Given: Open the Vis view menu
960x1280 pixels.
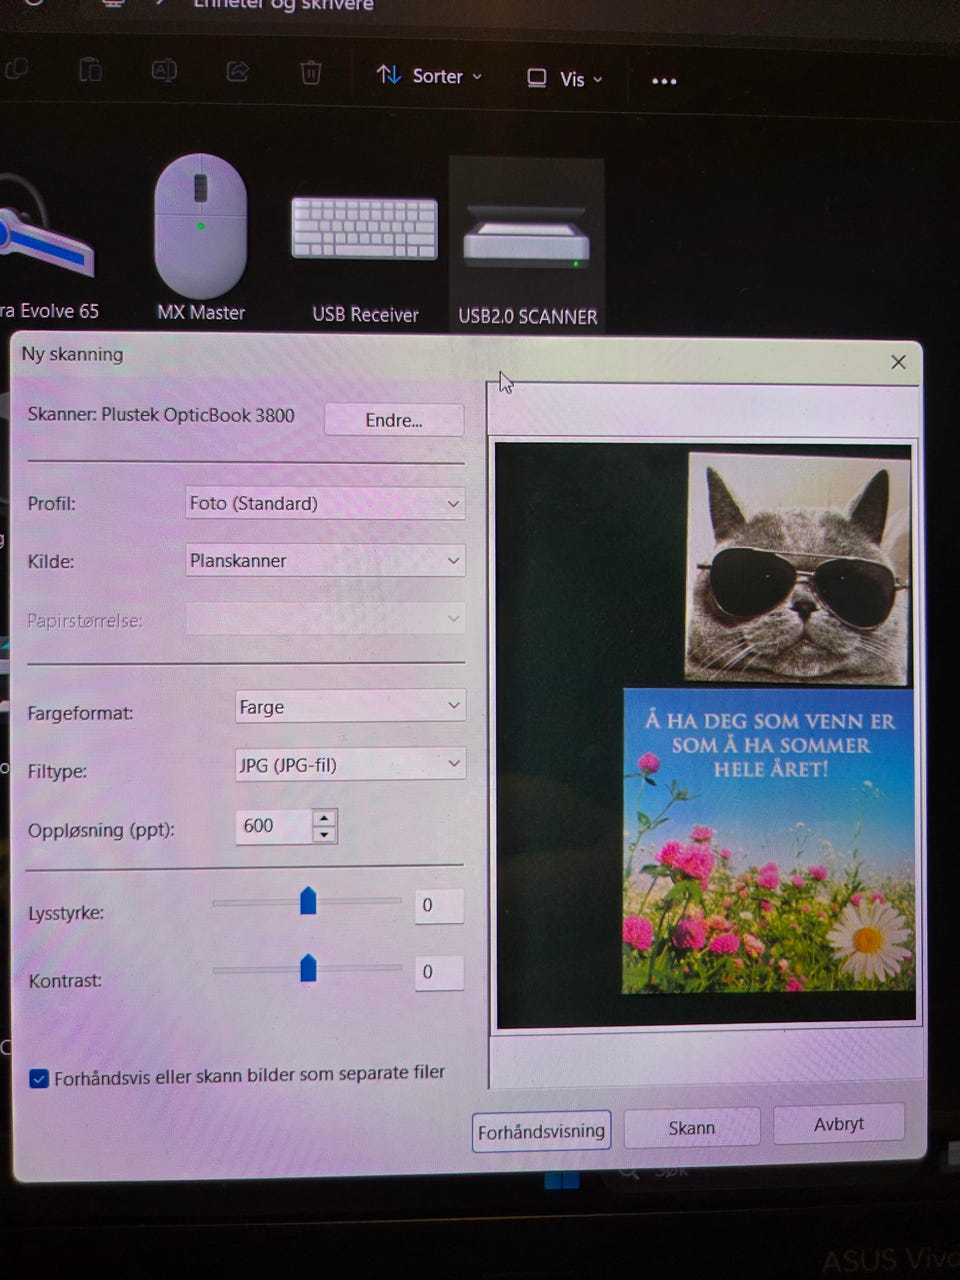Looking at the screenshot, I should [565, 78].
